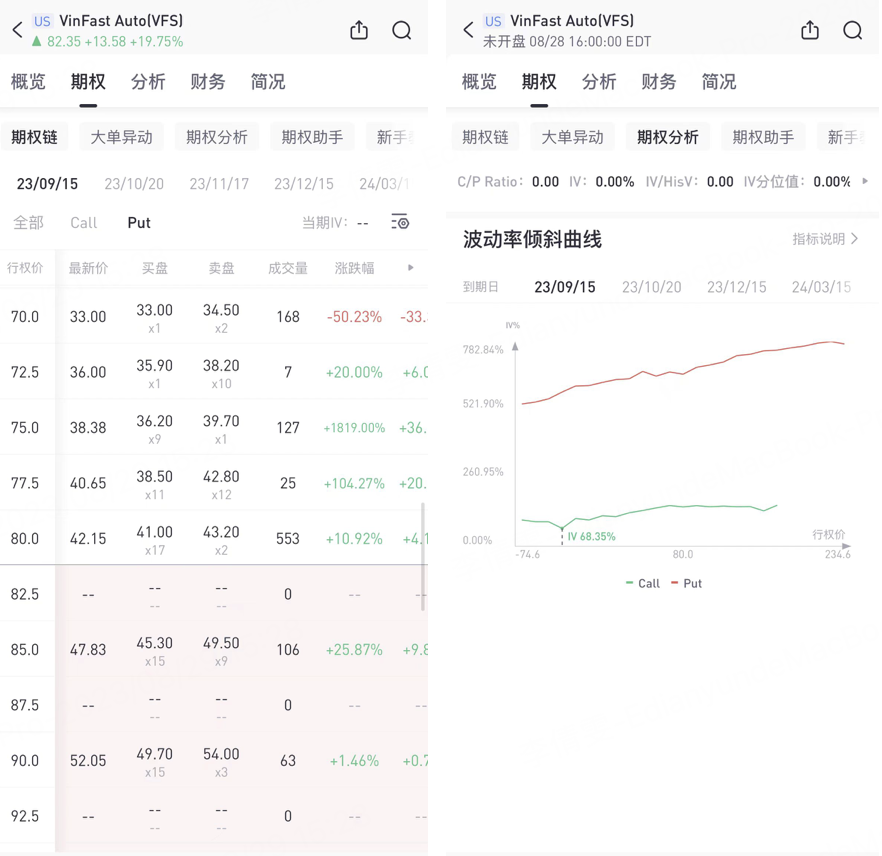Select skew curve expiry 23/12/15
The height and width of the screenshot is (856, 882).
[x=736, y=287]
